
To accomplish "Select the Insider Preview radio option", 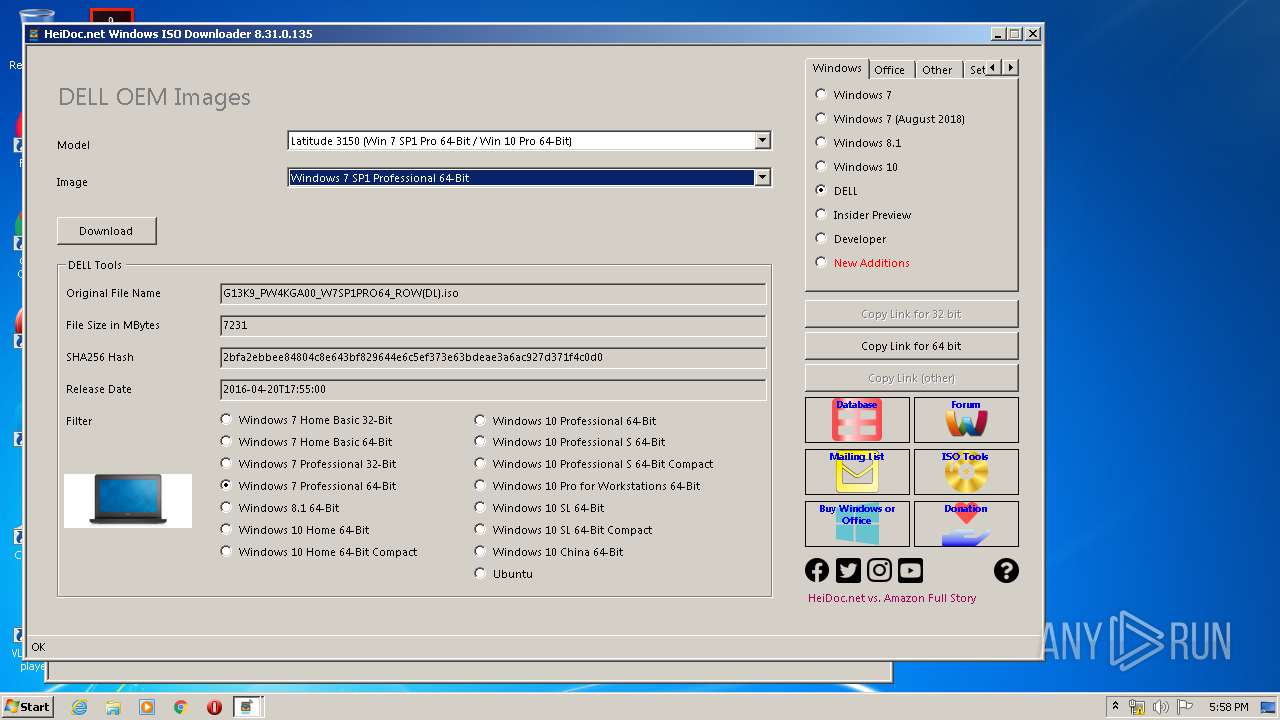I will point(863,215).
